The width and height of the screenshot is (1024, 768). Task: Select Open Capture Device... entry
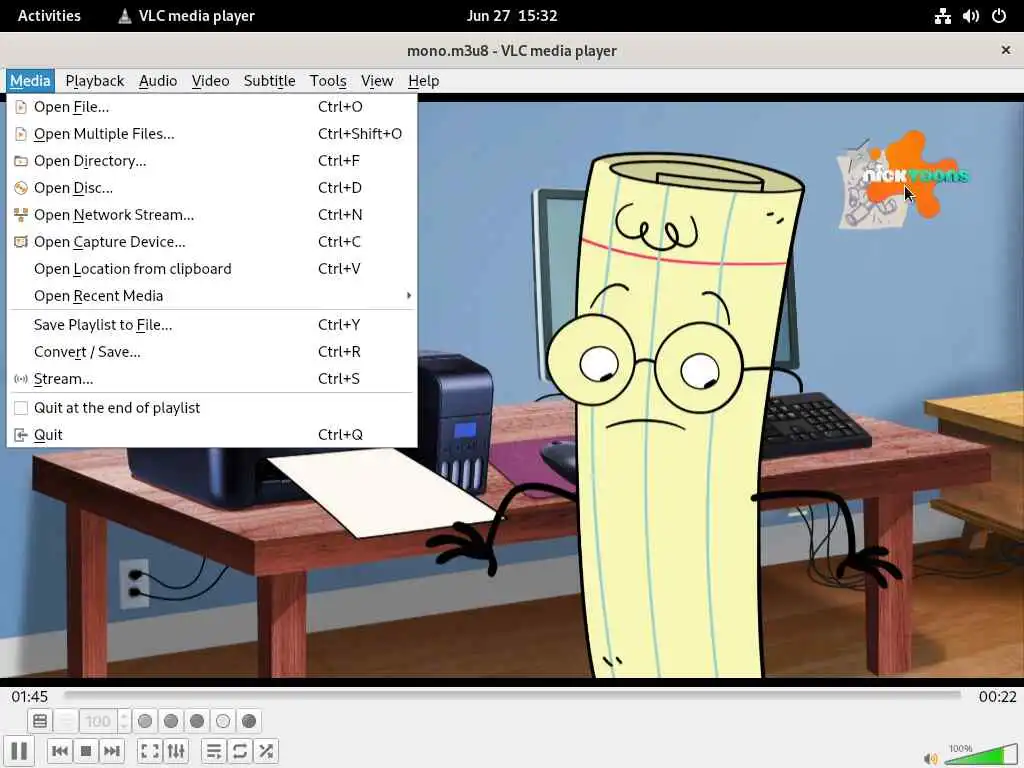(x=212, y=242)
